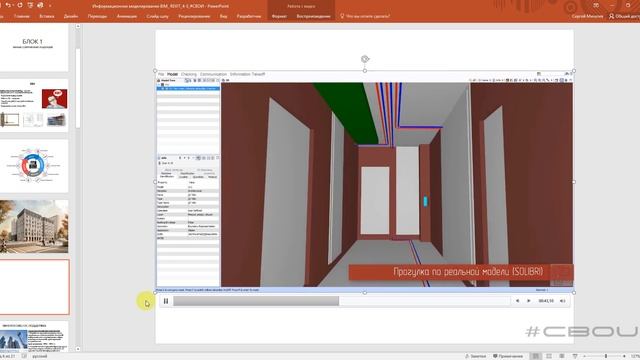
Task: Click the Checking menu in the embedded Solibri video
Action: pyautogui.click(x=189, y=74)
